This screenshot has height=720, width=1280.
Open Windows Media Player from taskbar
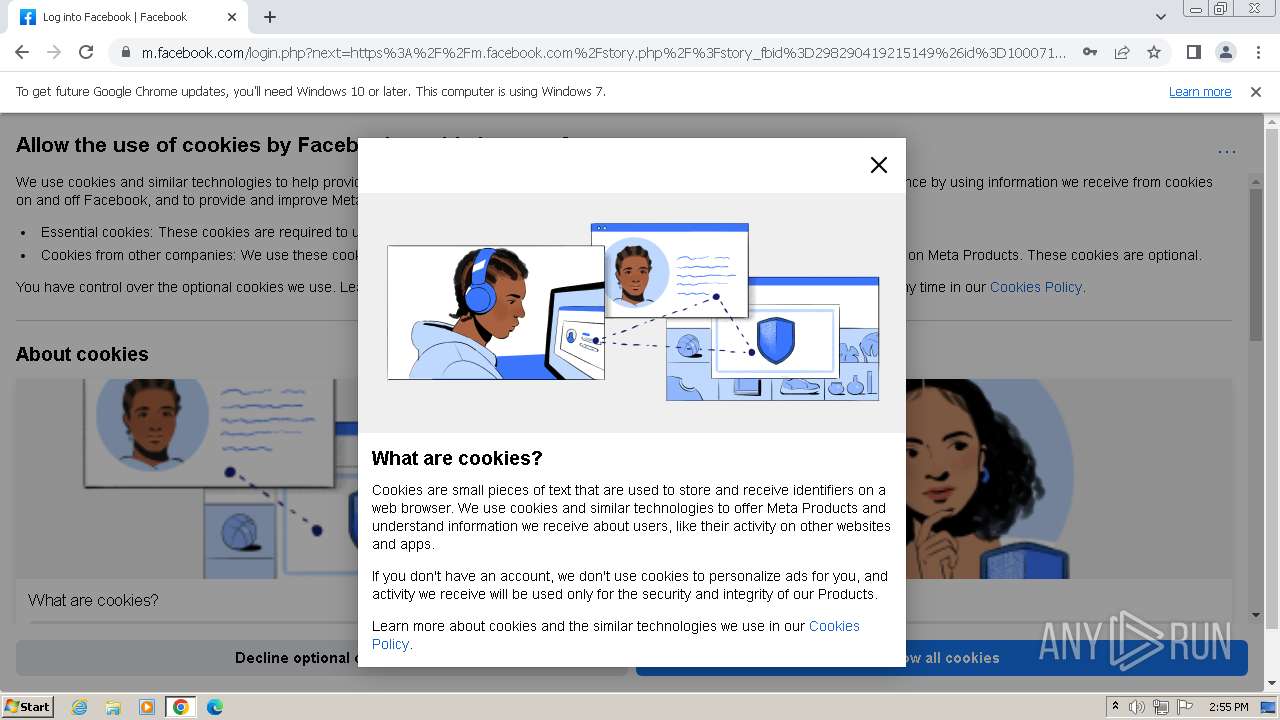click(147, 707)
